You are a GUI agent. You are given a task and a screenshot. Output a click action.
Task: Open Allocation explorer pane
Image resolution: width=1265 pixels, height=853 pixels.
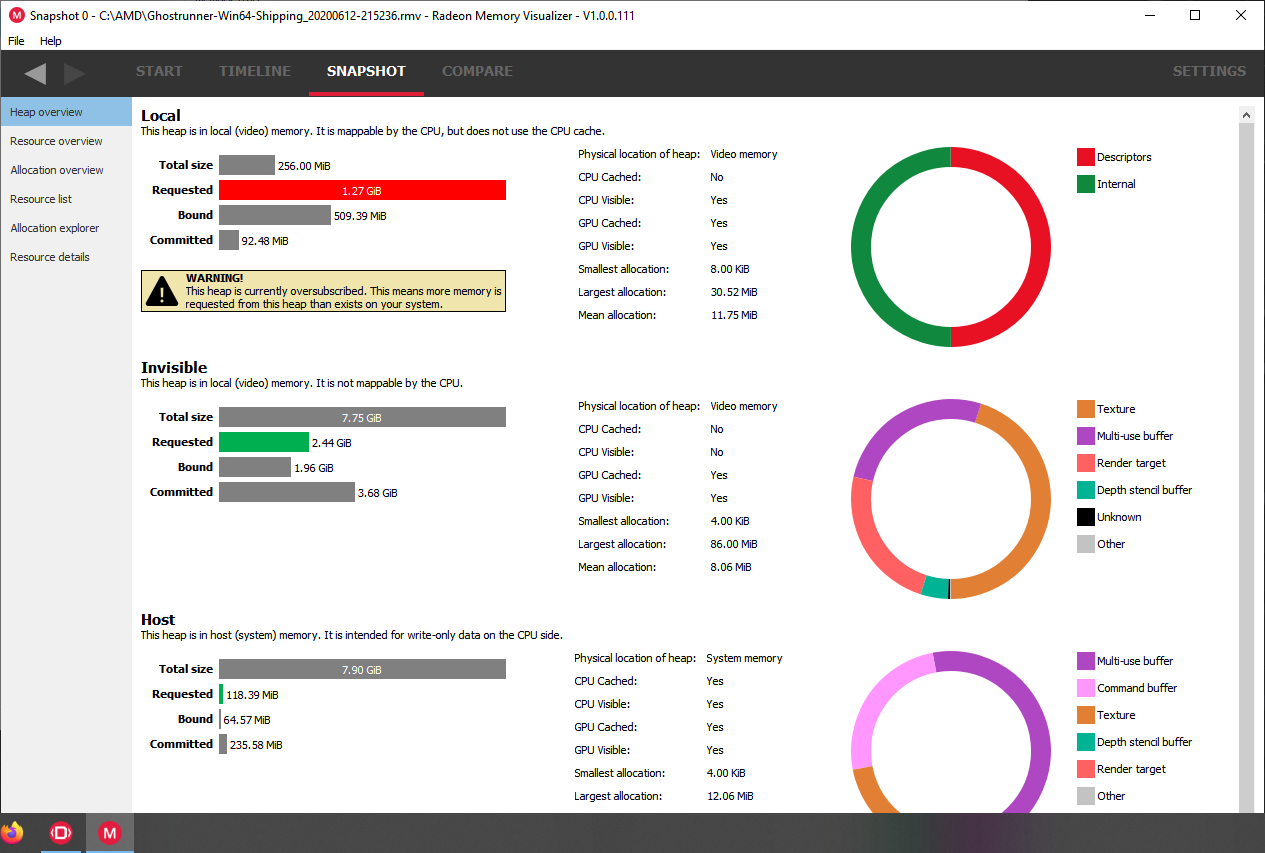66,228
